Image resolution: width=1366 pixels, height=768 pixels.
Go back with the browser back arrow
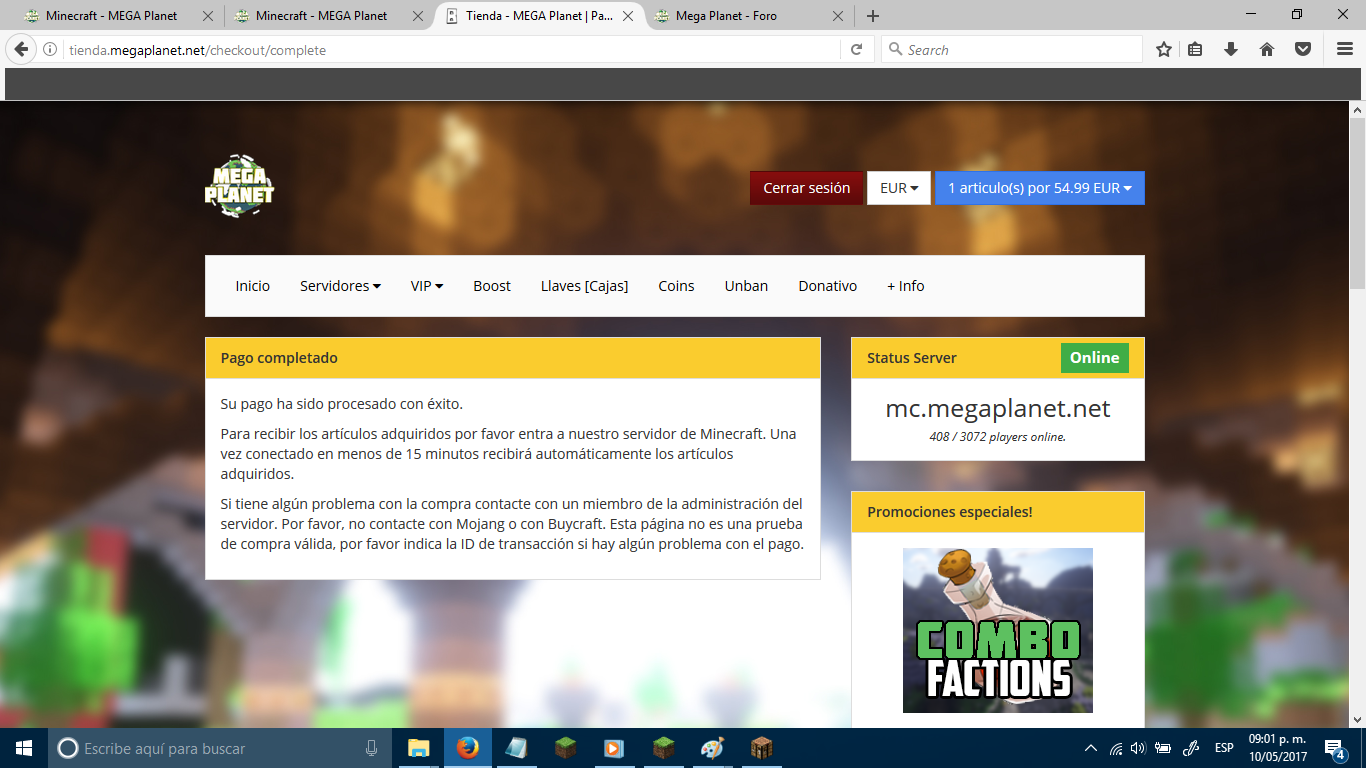coord(21,50)
